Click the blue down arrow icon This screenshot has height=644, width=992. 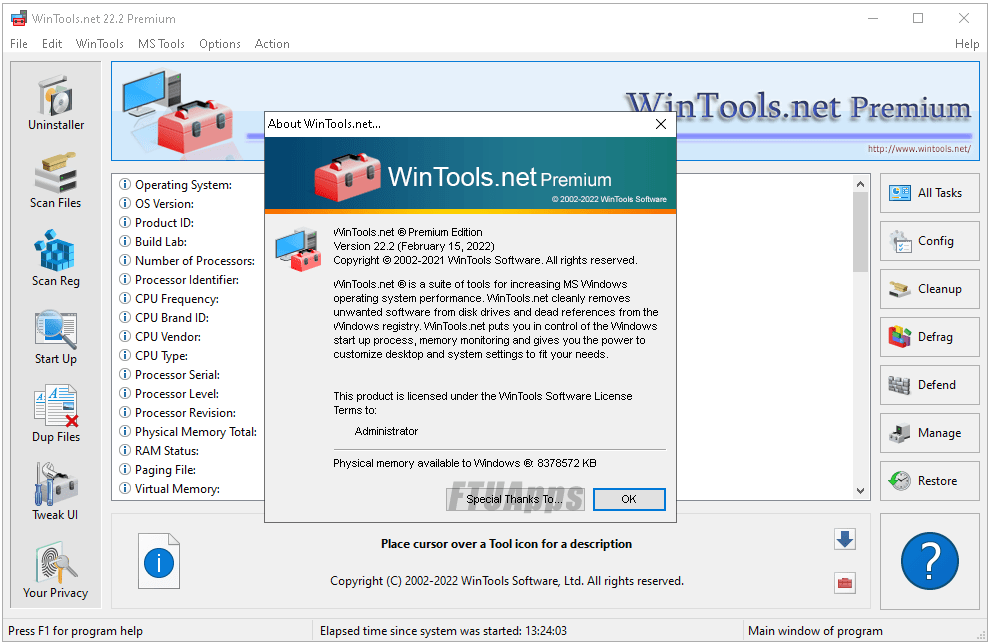[x=845, y=540]
